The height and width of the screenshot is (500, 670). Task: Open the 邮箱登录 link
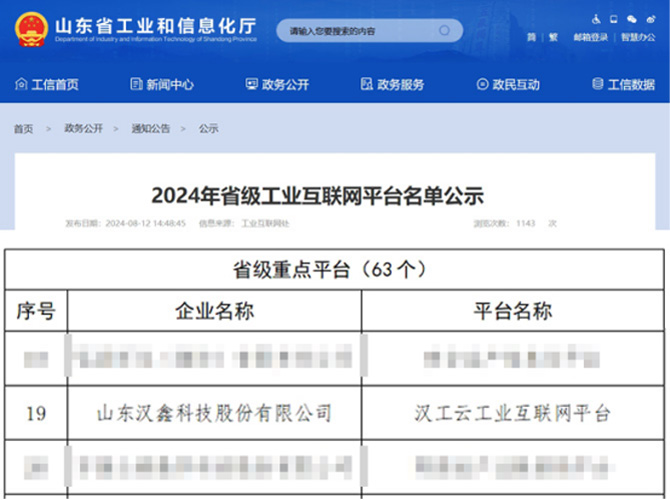point(591,38)
